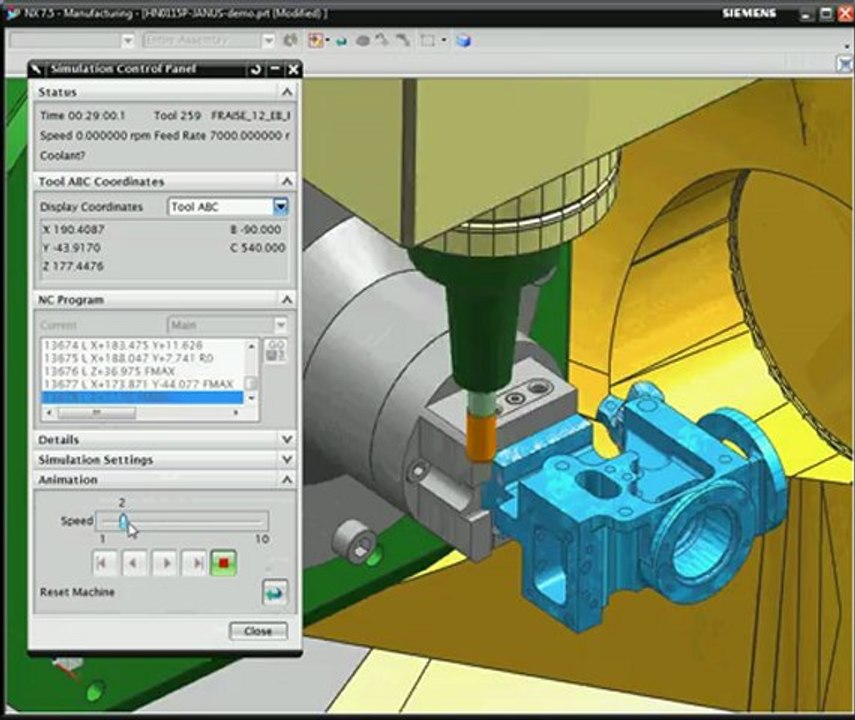
Task: Open the Display Coordinates dropdown
Action: coord(280,207)
